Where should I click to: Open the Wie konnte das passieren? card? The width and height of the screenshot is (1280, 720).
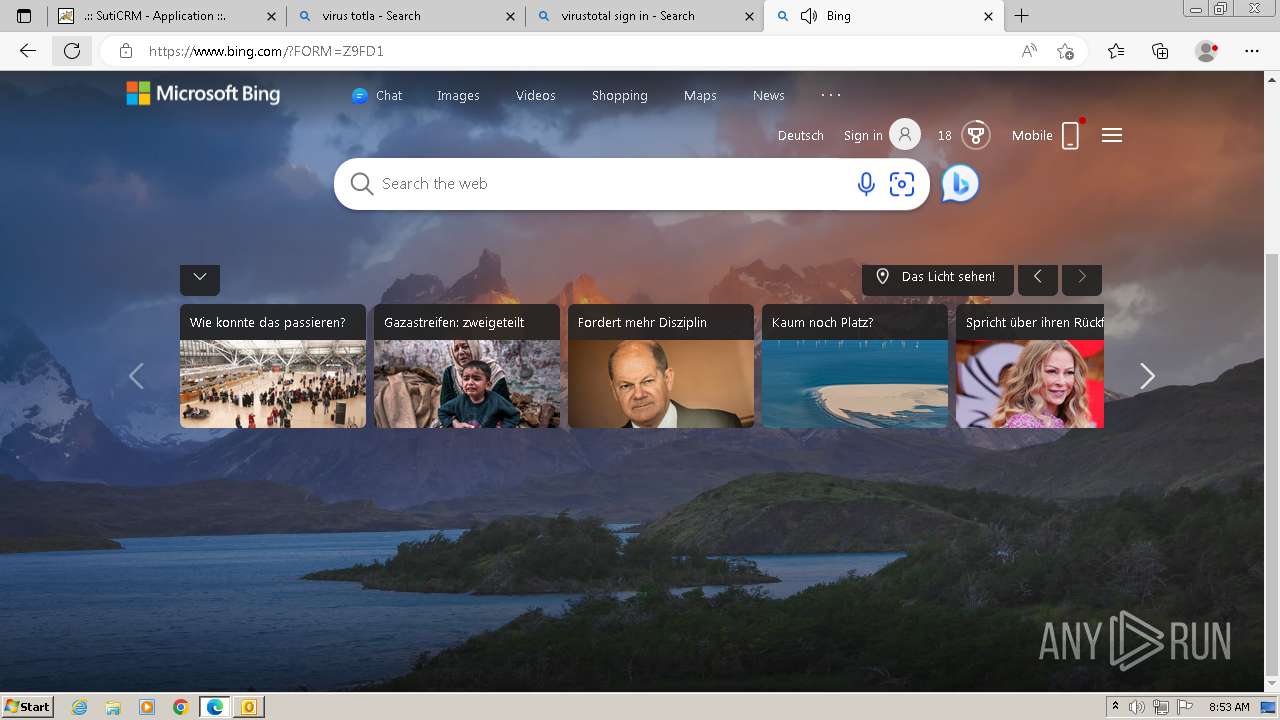[273, 366]
